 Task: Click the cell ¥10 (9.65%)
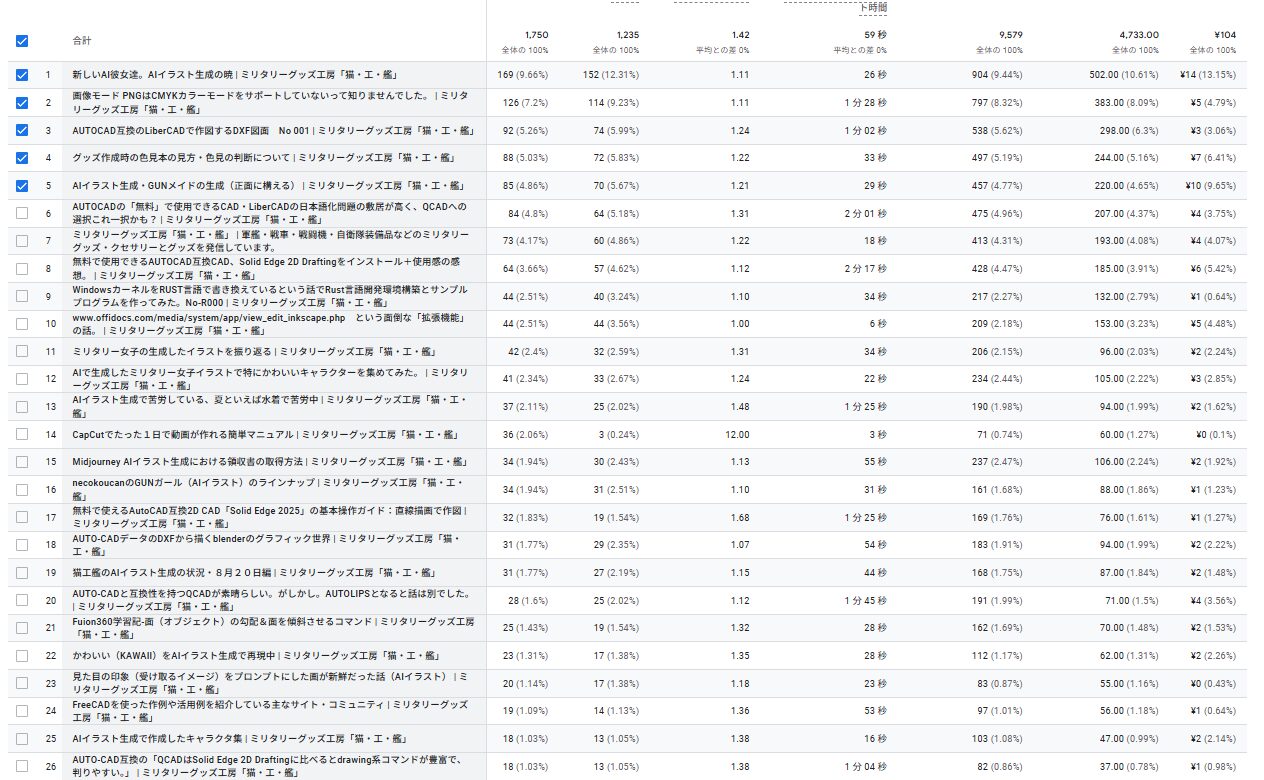(1209, 185)
